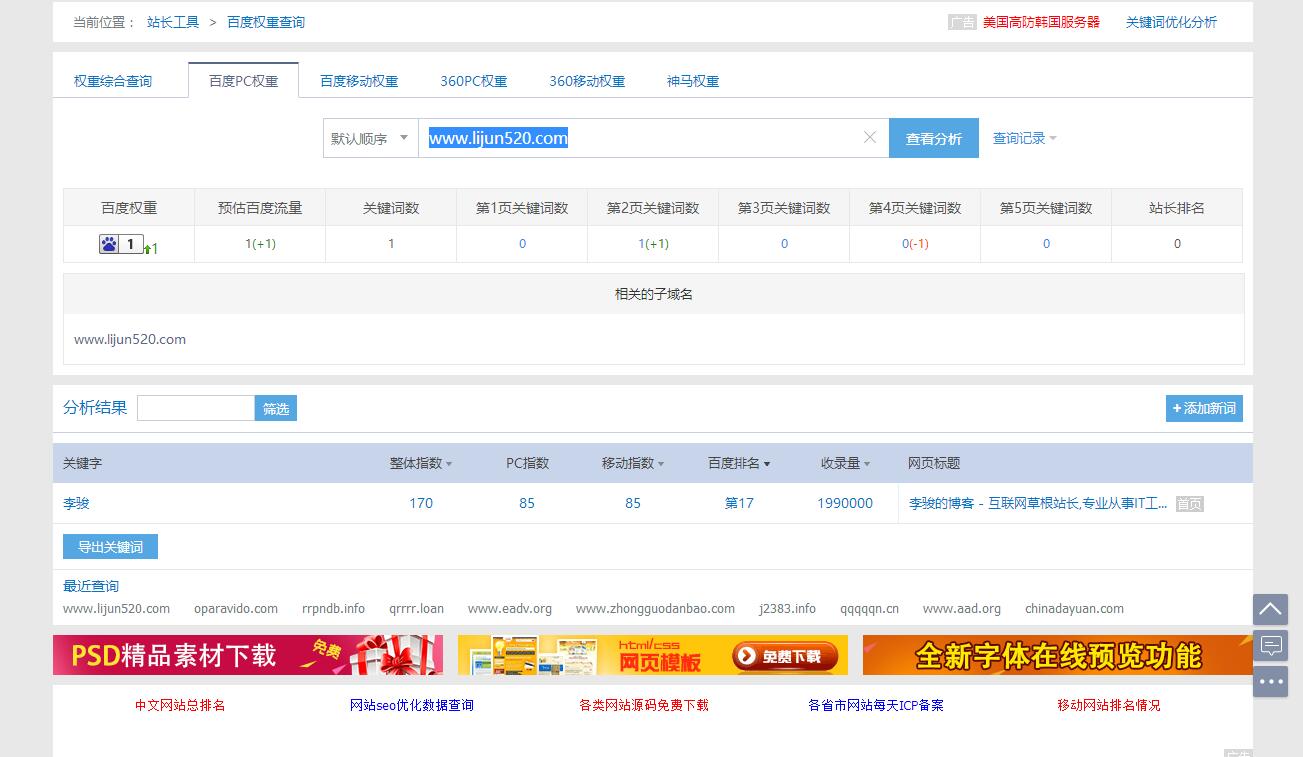This screenshot has width=1303, height=757.
Task: Open the 默认顺序 sort order dropdown
Action: tap(370, 138)
